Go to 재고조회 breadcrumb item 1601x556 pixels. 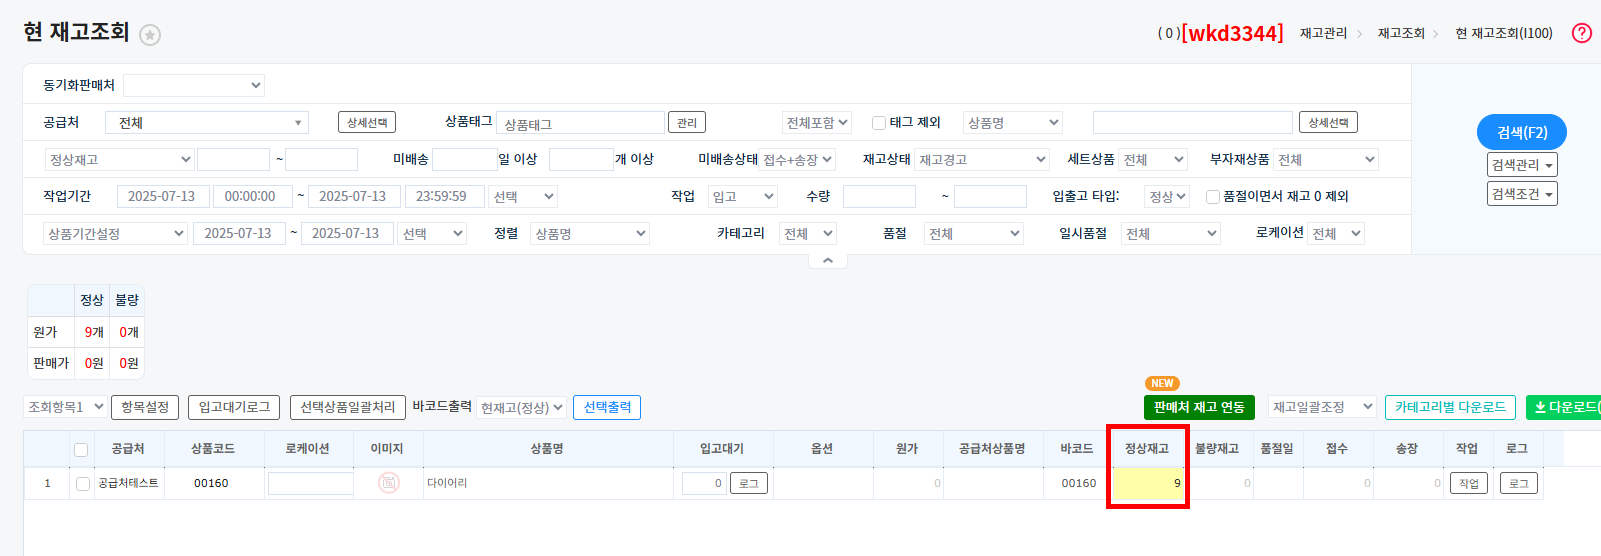pos(1400,33)
